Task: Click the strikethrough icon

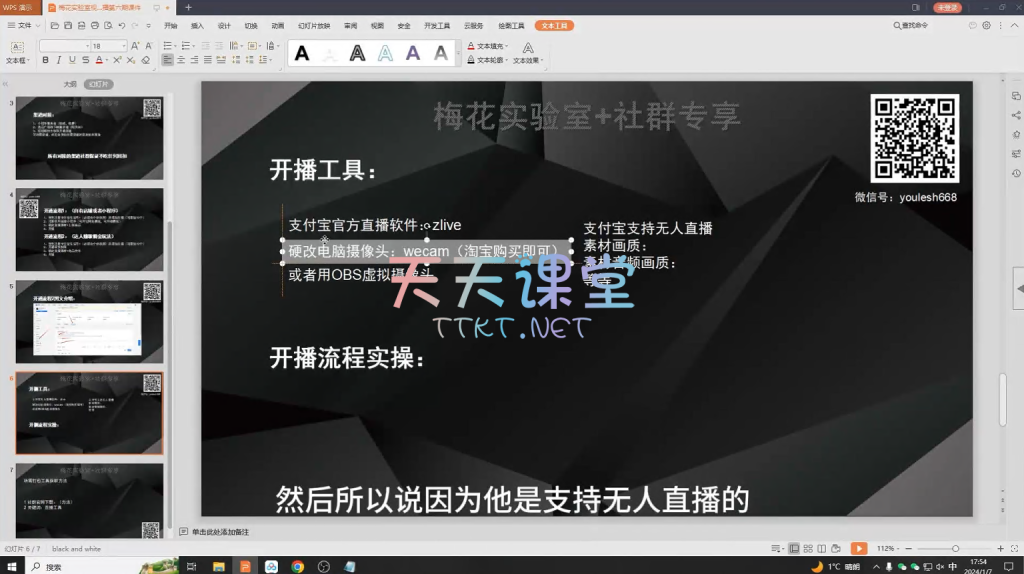Action: 88,60
